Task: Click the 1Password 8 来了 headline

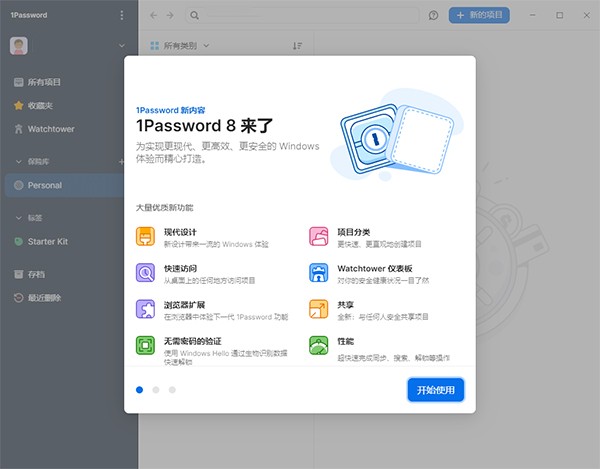Action: pos(204,126)
